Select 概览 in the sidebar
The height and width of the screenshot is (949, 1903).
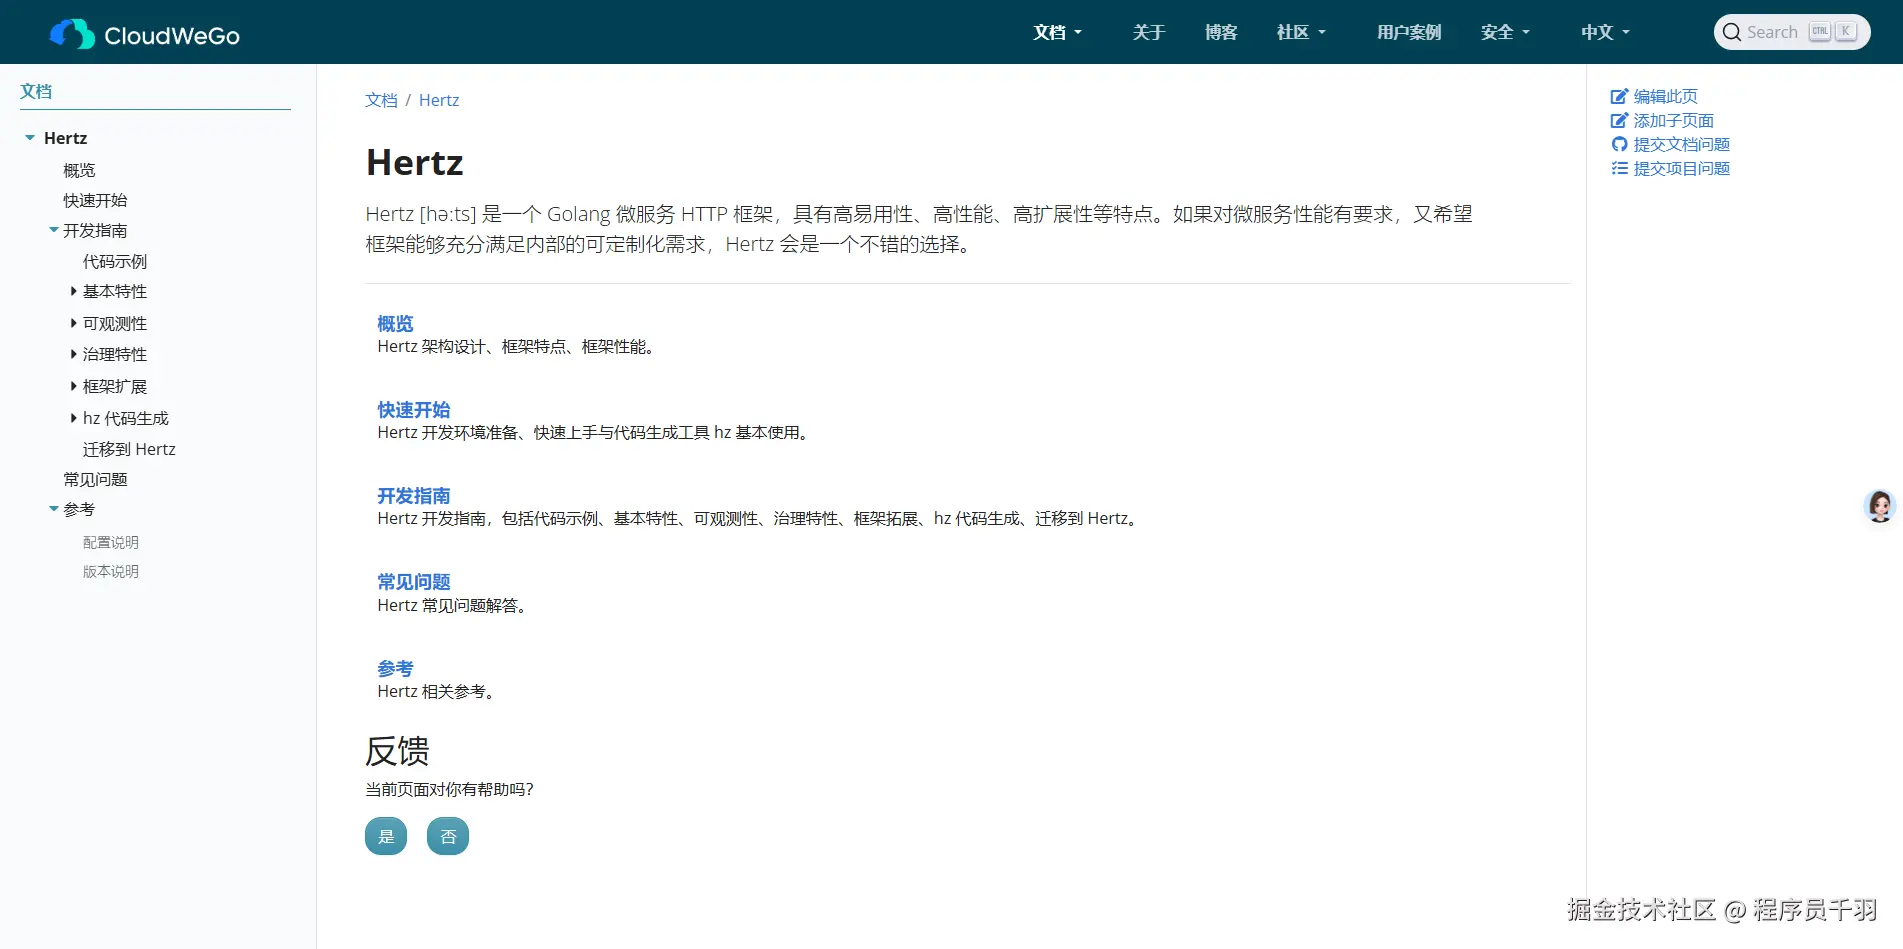coord(79,170)
